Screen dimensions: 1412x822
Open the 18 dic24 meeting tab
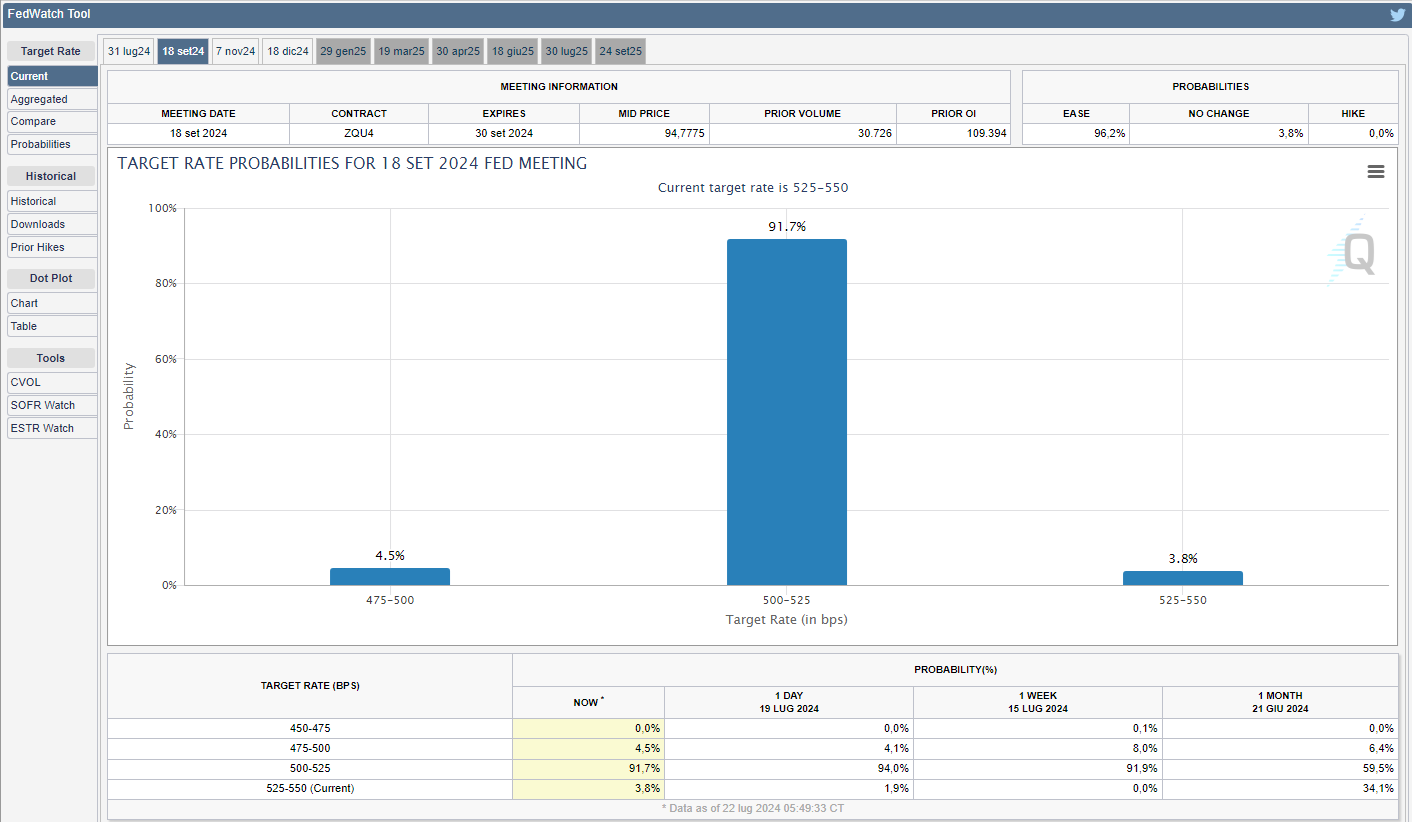(x=288, y=51)
